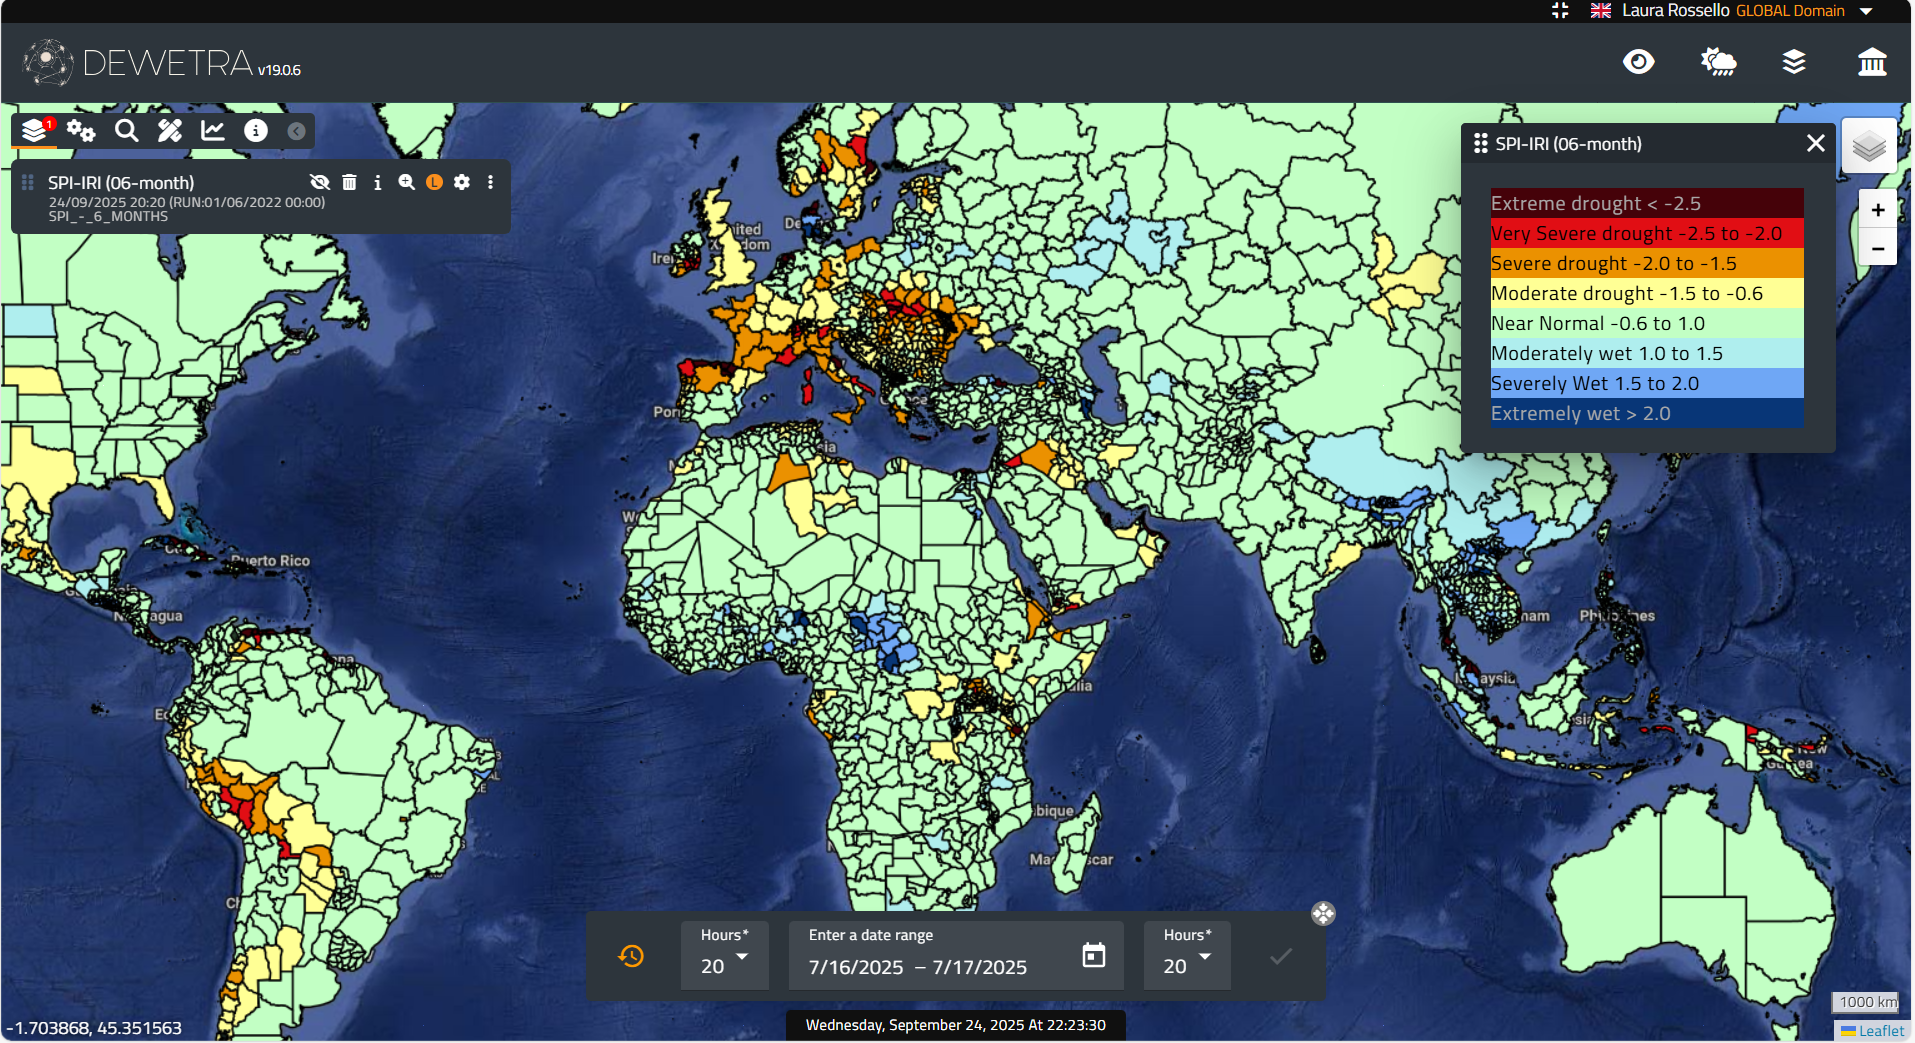Click the weather forecast cloud icon
The height and width of the screenshot is (1043, 1915).
tap(1718, 62)
